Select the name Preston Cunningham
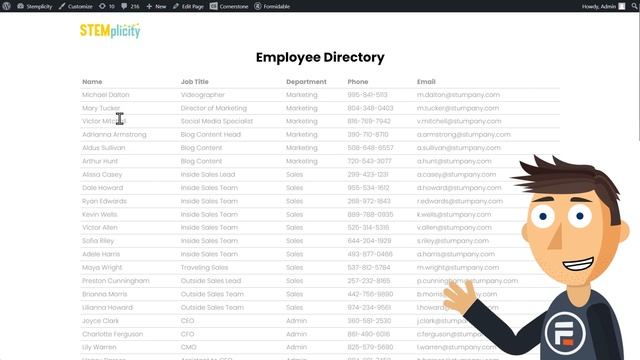 116,281
